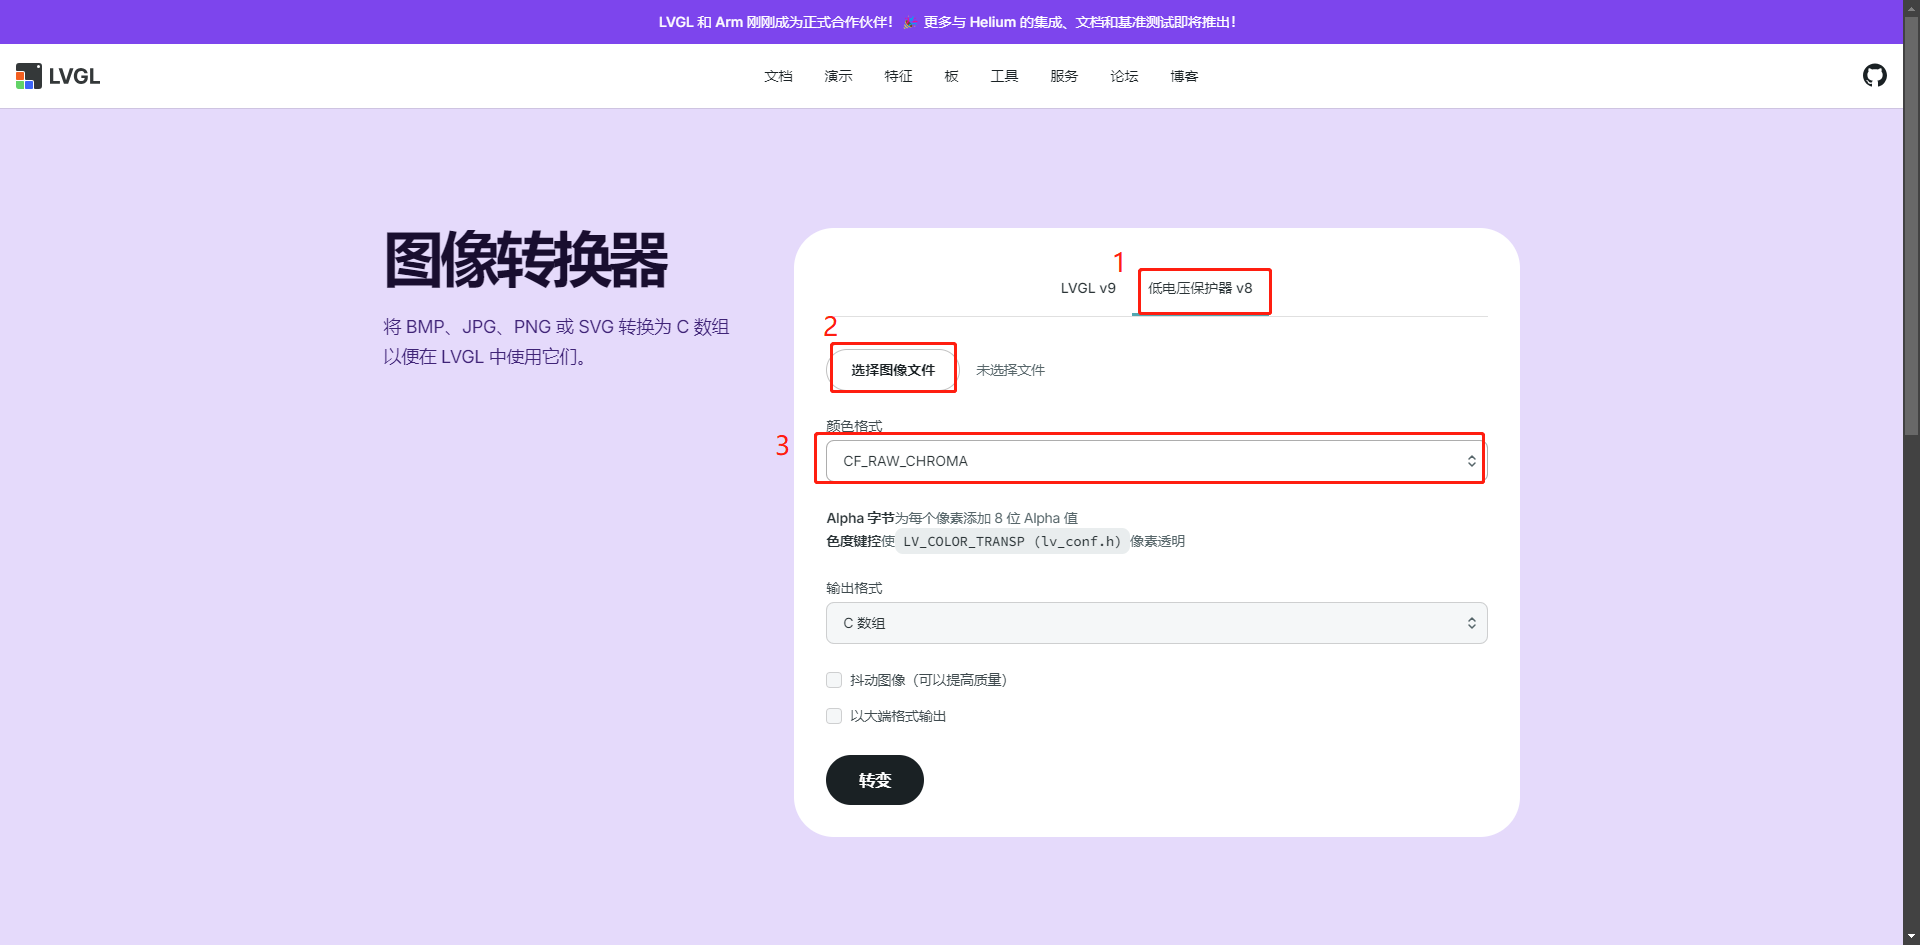The width and height of the screenshot is (1920, 945).
Task: Click the 颜色格式 label
Action: 854,426
